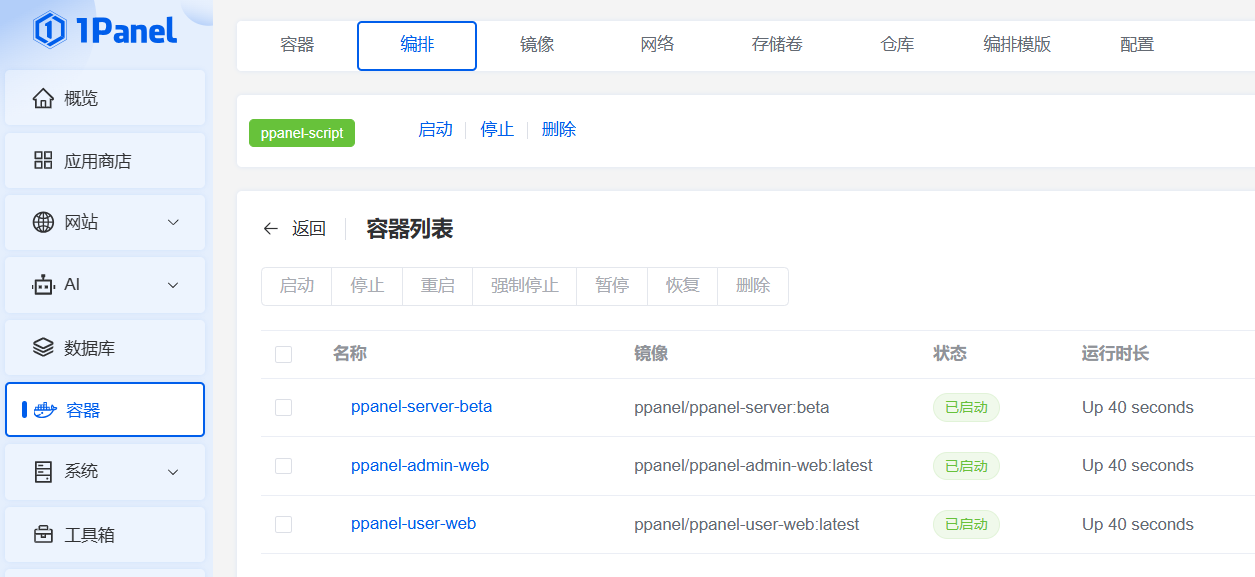Go to the 网络 tab

pos(657,45)
